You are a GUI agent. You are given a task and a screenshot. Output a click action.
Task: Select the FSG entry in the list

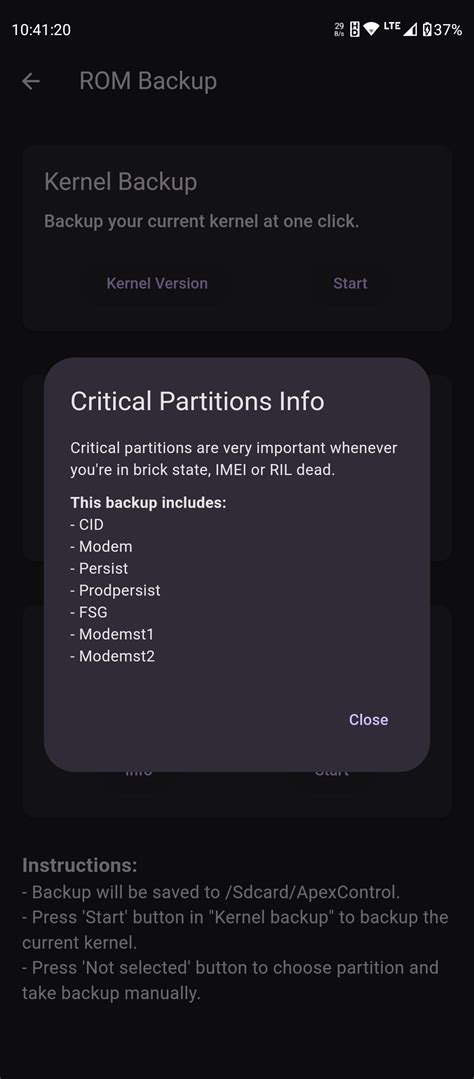tap(88, 612)
